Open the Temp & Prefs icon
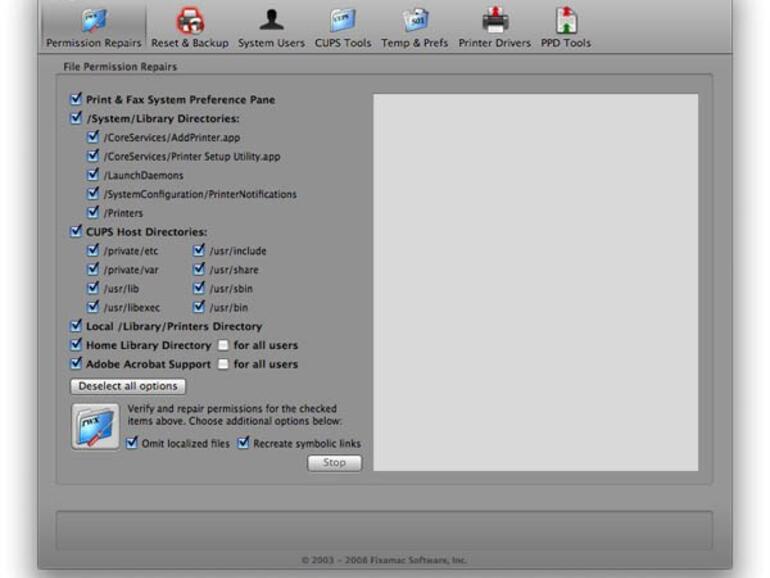Screen dimensions: 770x578 click(414, 20)
